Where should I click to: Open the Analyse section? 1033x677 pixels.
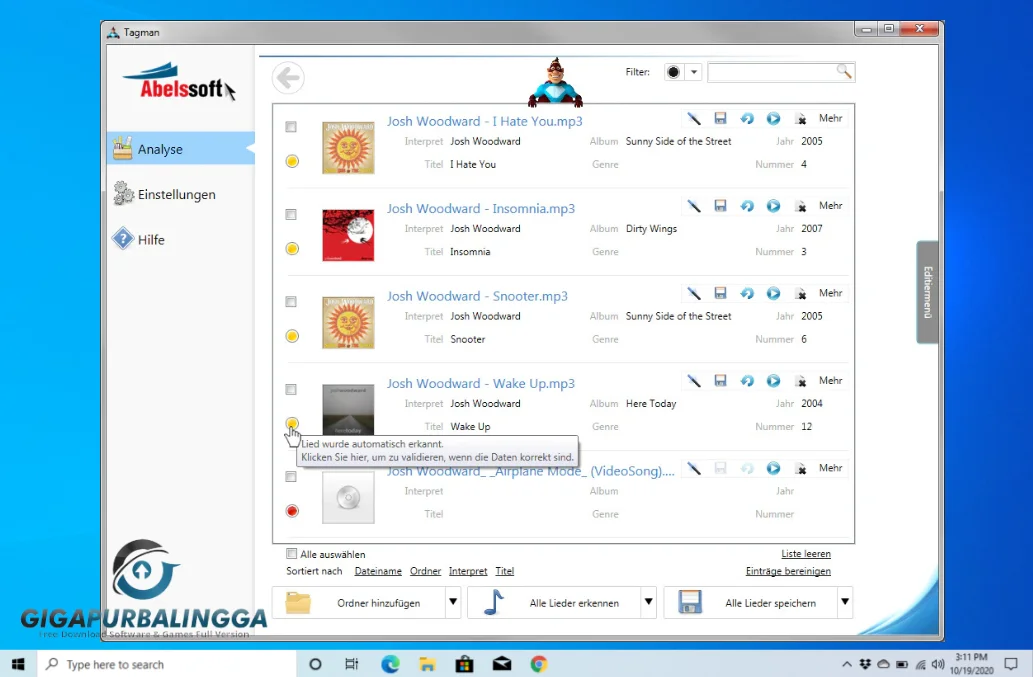click(181, 149)
